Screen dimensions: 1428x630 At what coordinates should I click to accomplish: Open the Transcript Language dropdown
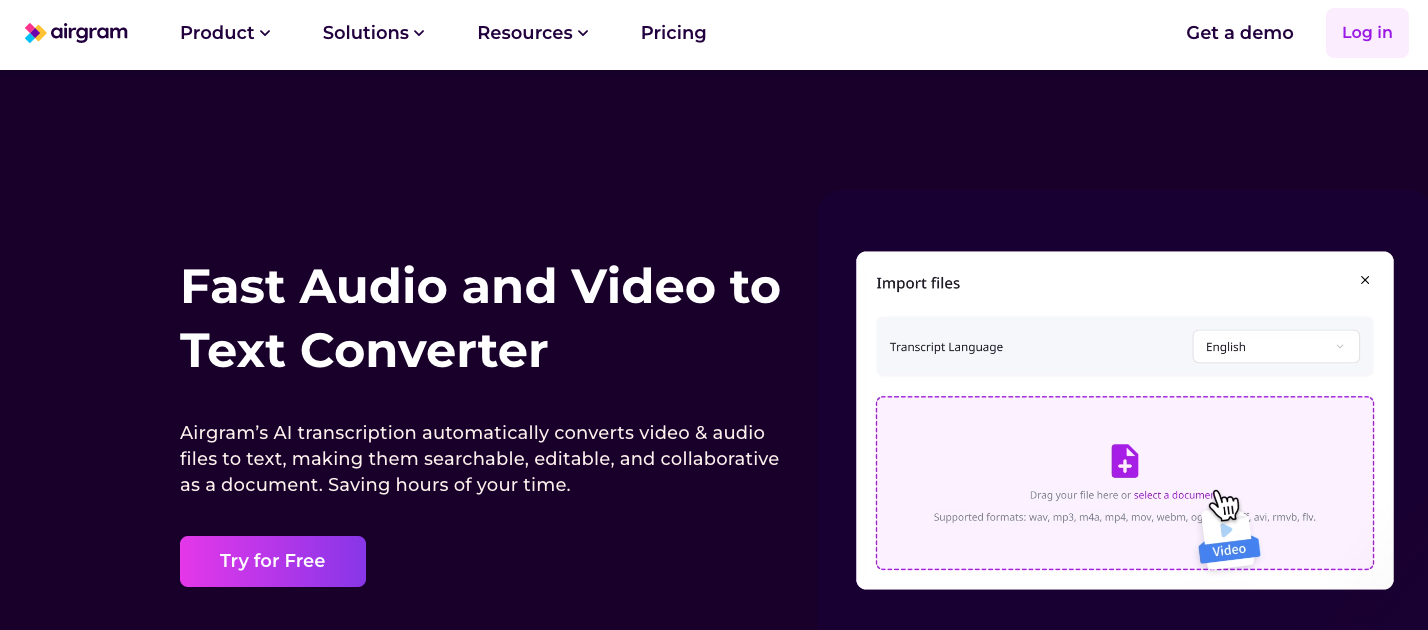point(1275,346)
